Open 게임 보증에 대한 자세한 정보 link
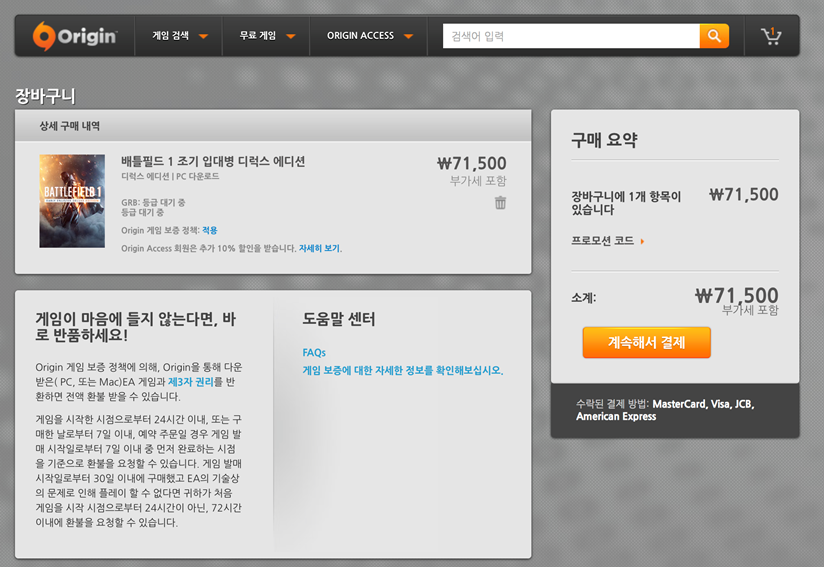This screenshot has height=567, width=824. pyautogui.click(x=403, y=370)
